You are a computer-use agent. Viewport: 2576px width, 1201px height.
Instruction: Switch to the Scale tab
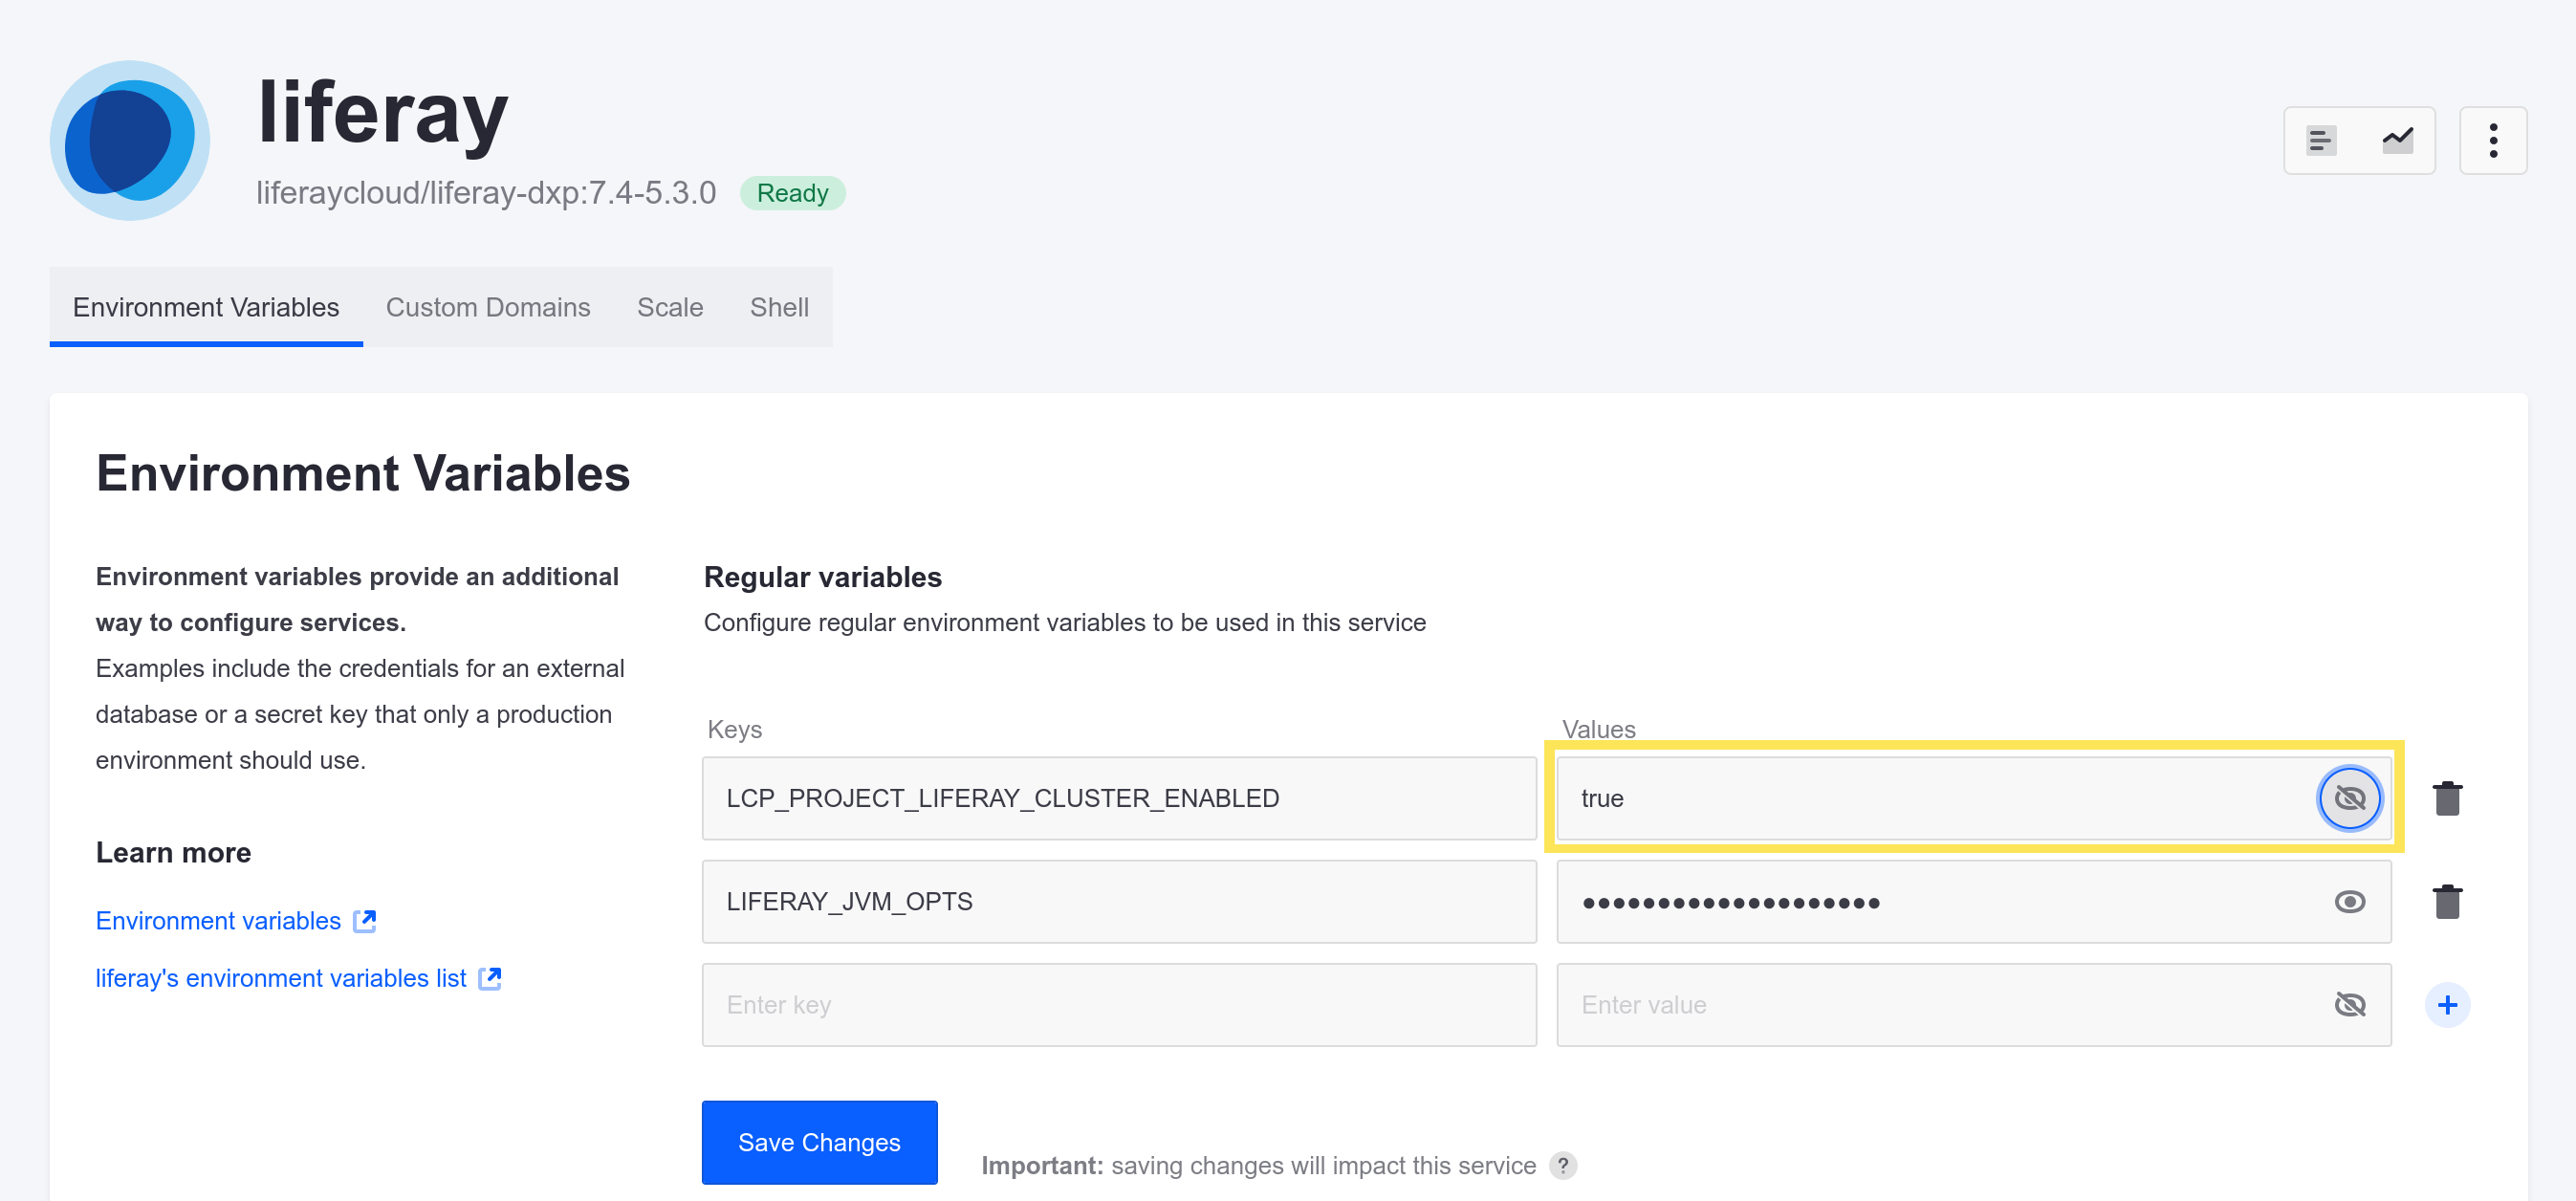tap(670, 307)
